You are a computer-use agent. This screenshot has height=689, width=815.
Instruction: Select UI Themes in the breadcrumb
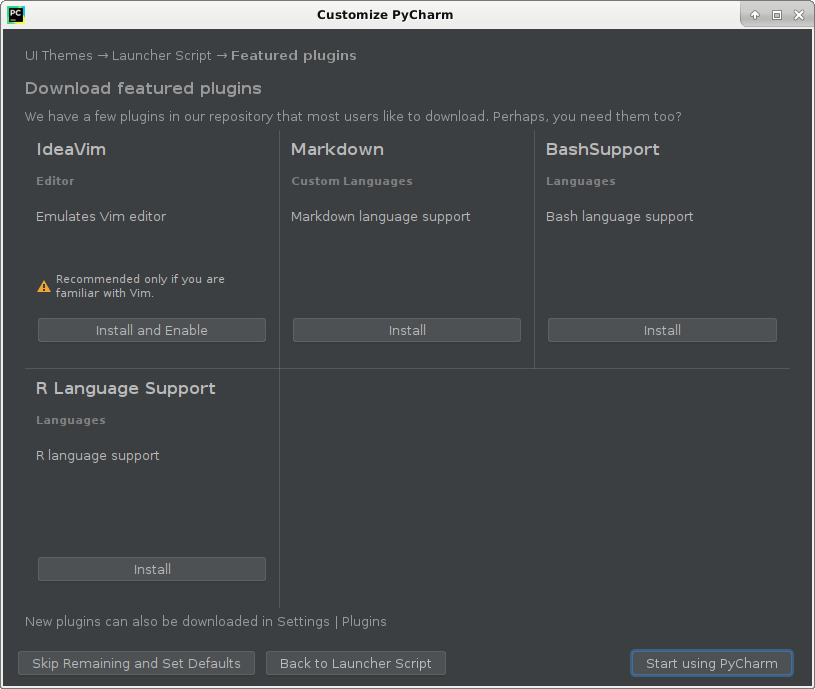click(x=59, y=56)
